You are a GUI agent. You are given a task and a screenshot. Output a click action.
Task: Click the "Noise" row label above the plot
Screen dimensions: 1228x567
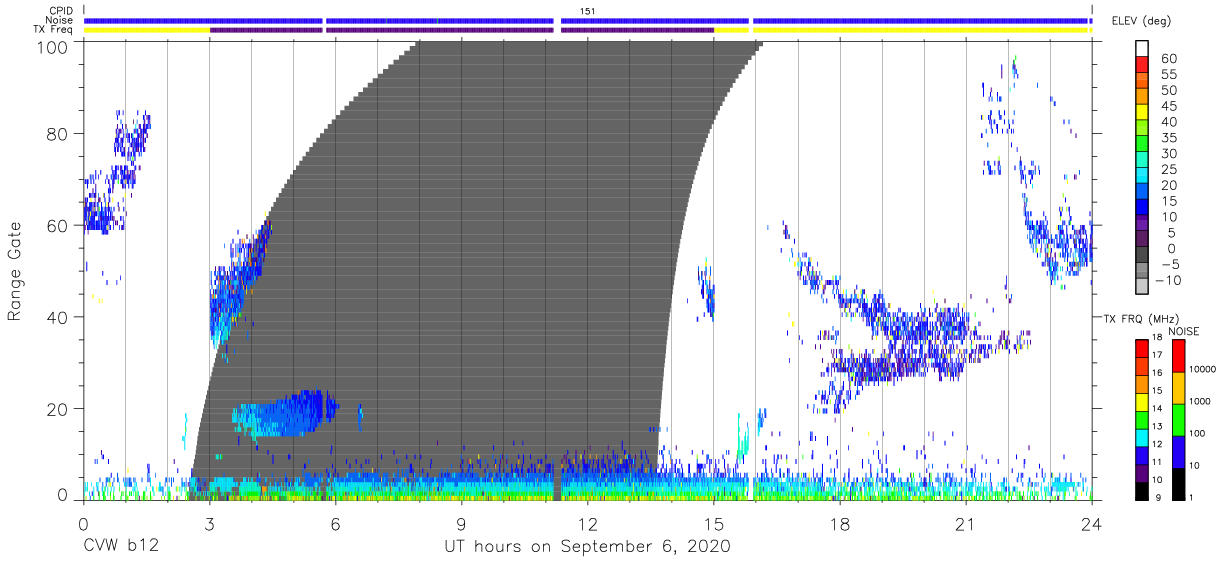[x=60, y=20]
